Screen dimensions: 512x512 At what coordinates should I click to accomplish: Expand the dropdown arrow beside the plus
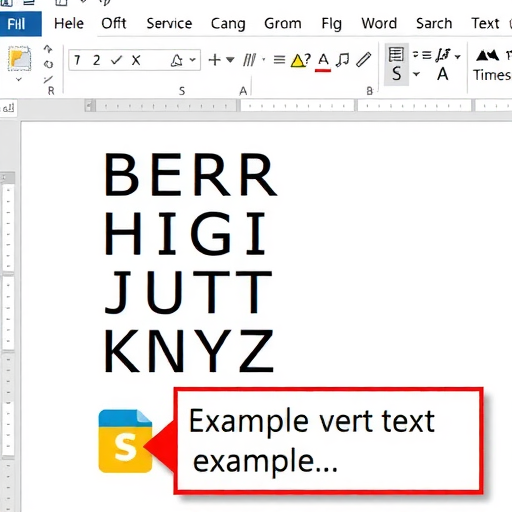230,60
